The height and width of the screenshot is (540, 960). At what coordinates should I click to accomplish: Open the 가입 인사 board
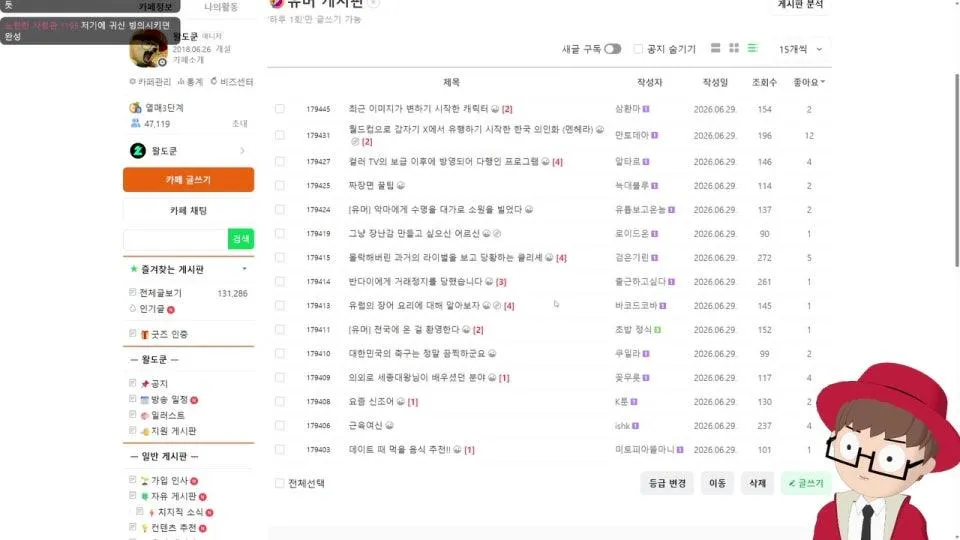[x=169, y=481]
